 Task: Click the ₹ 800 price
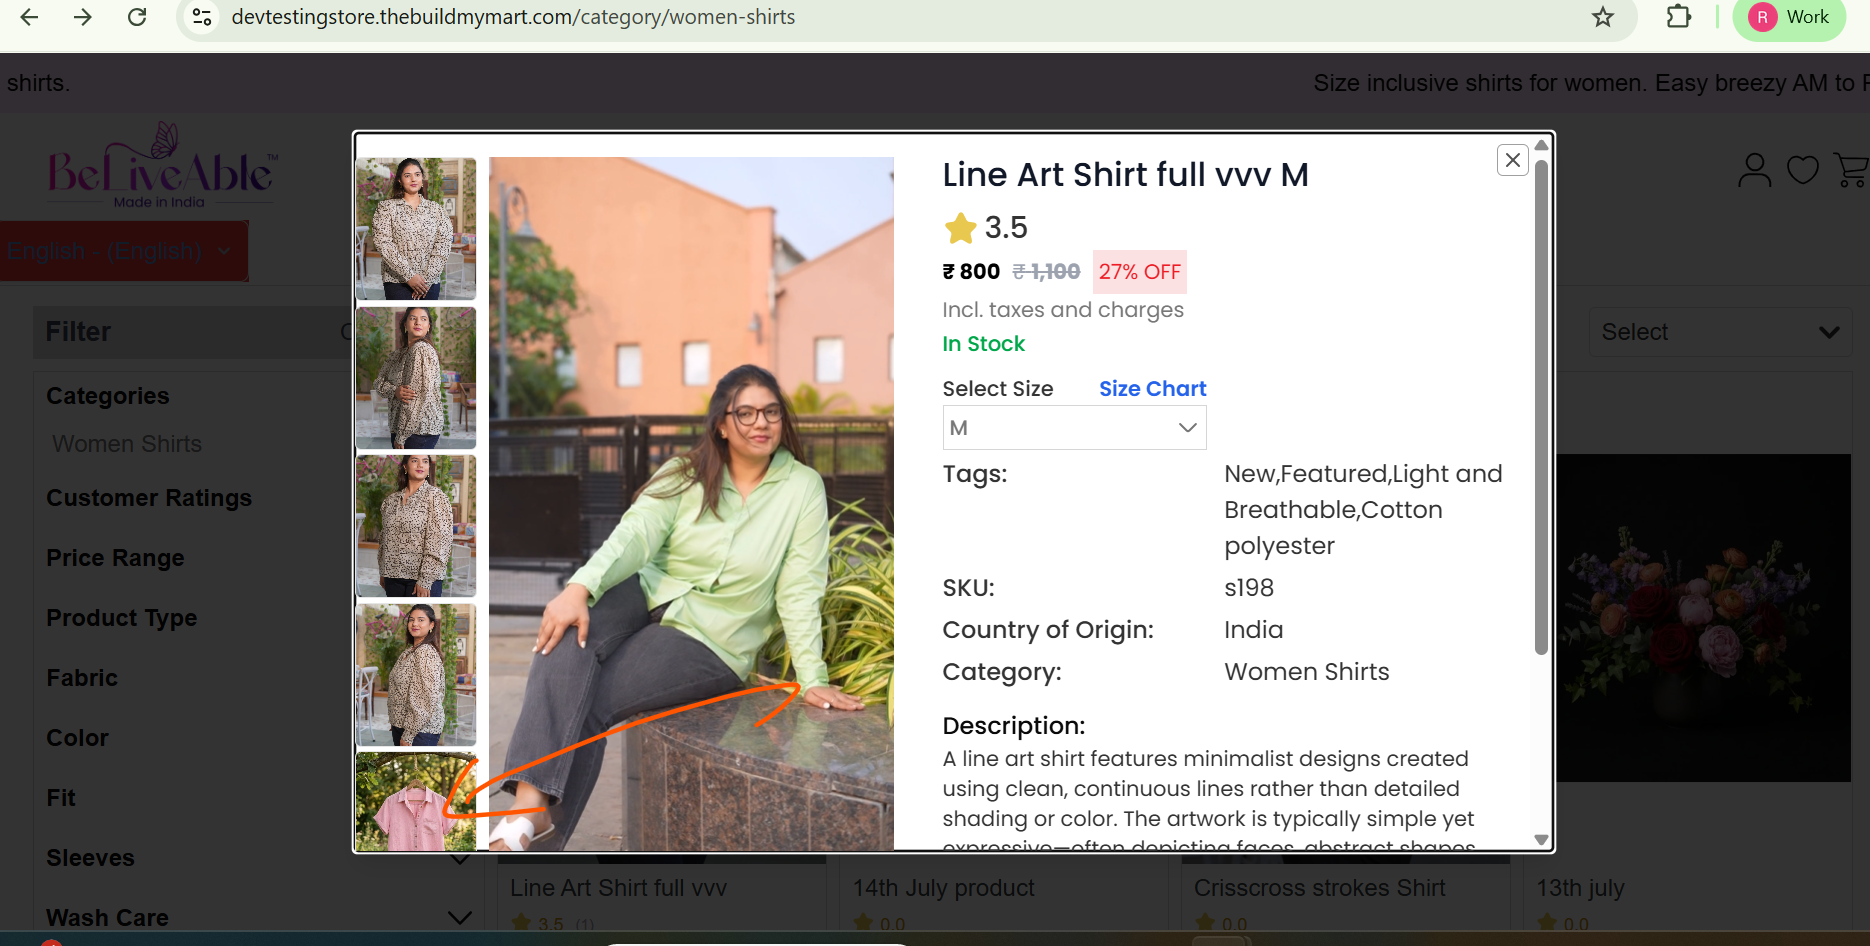point(971,272)
